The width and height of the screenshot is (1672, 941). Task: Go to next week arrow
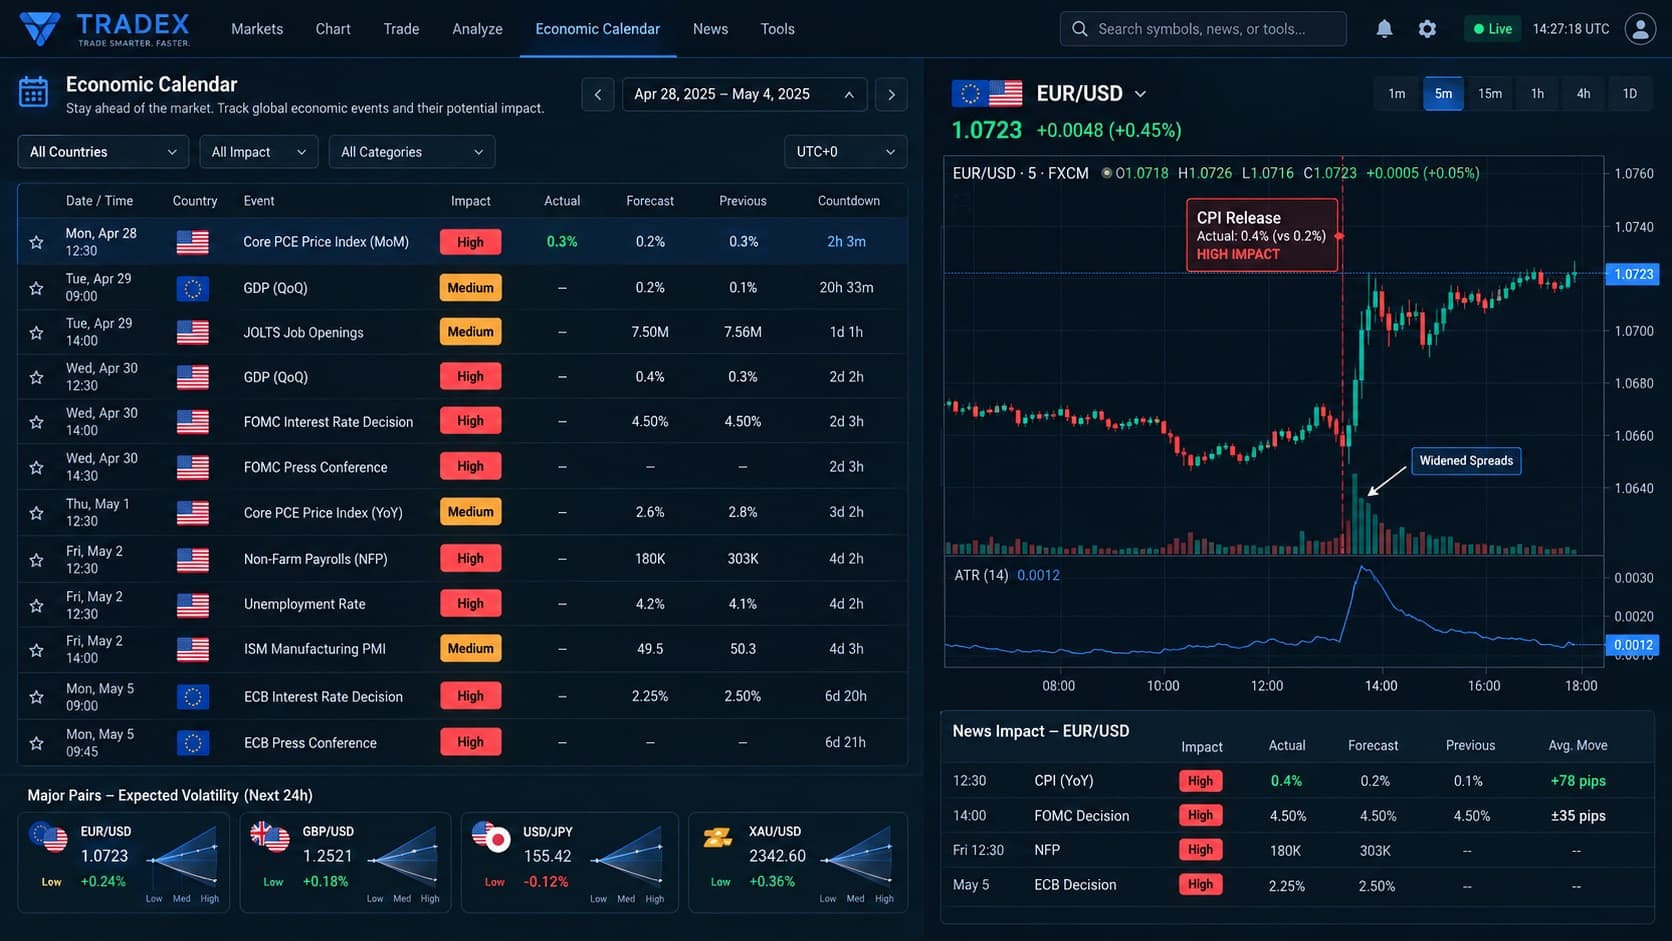point(891,94)
